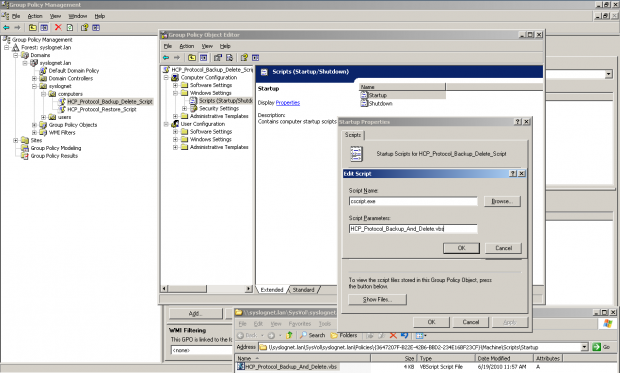Click OK in the Edit Script dialog
This screenshot has height=373, width=620.
[x=461, y=248]
